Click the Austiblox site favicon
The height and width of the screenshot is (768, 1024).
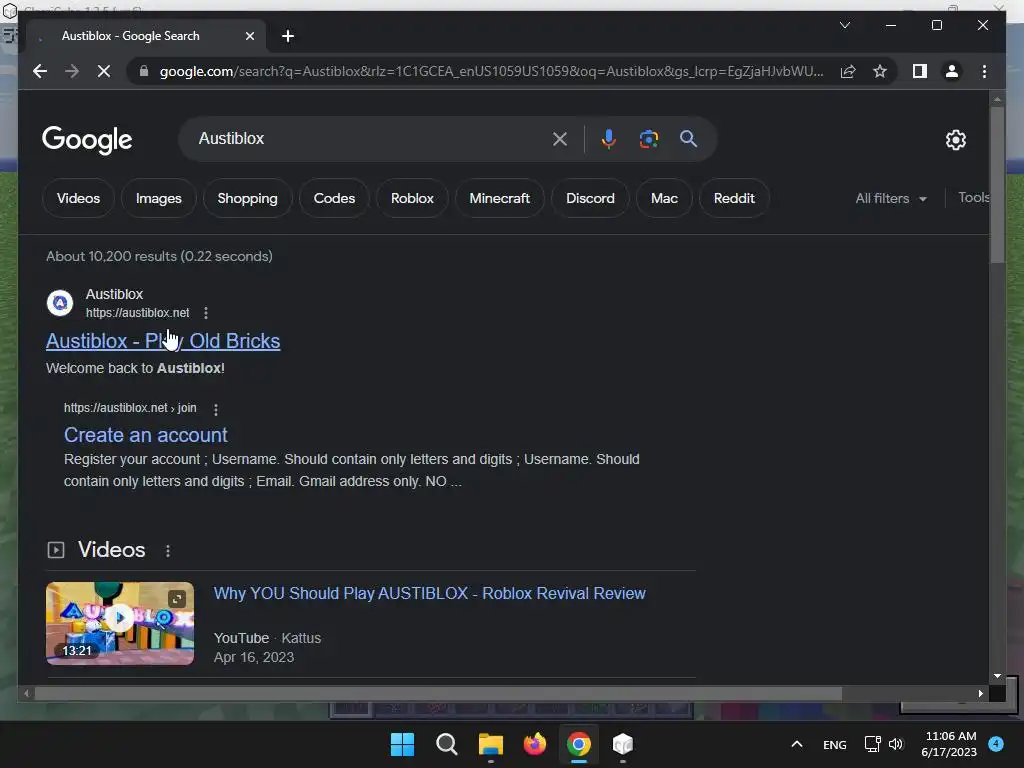(59, 302)
